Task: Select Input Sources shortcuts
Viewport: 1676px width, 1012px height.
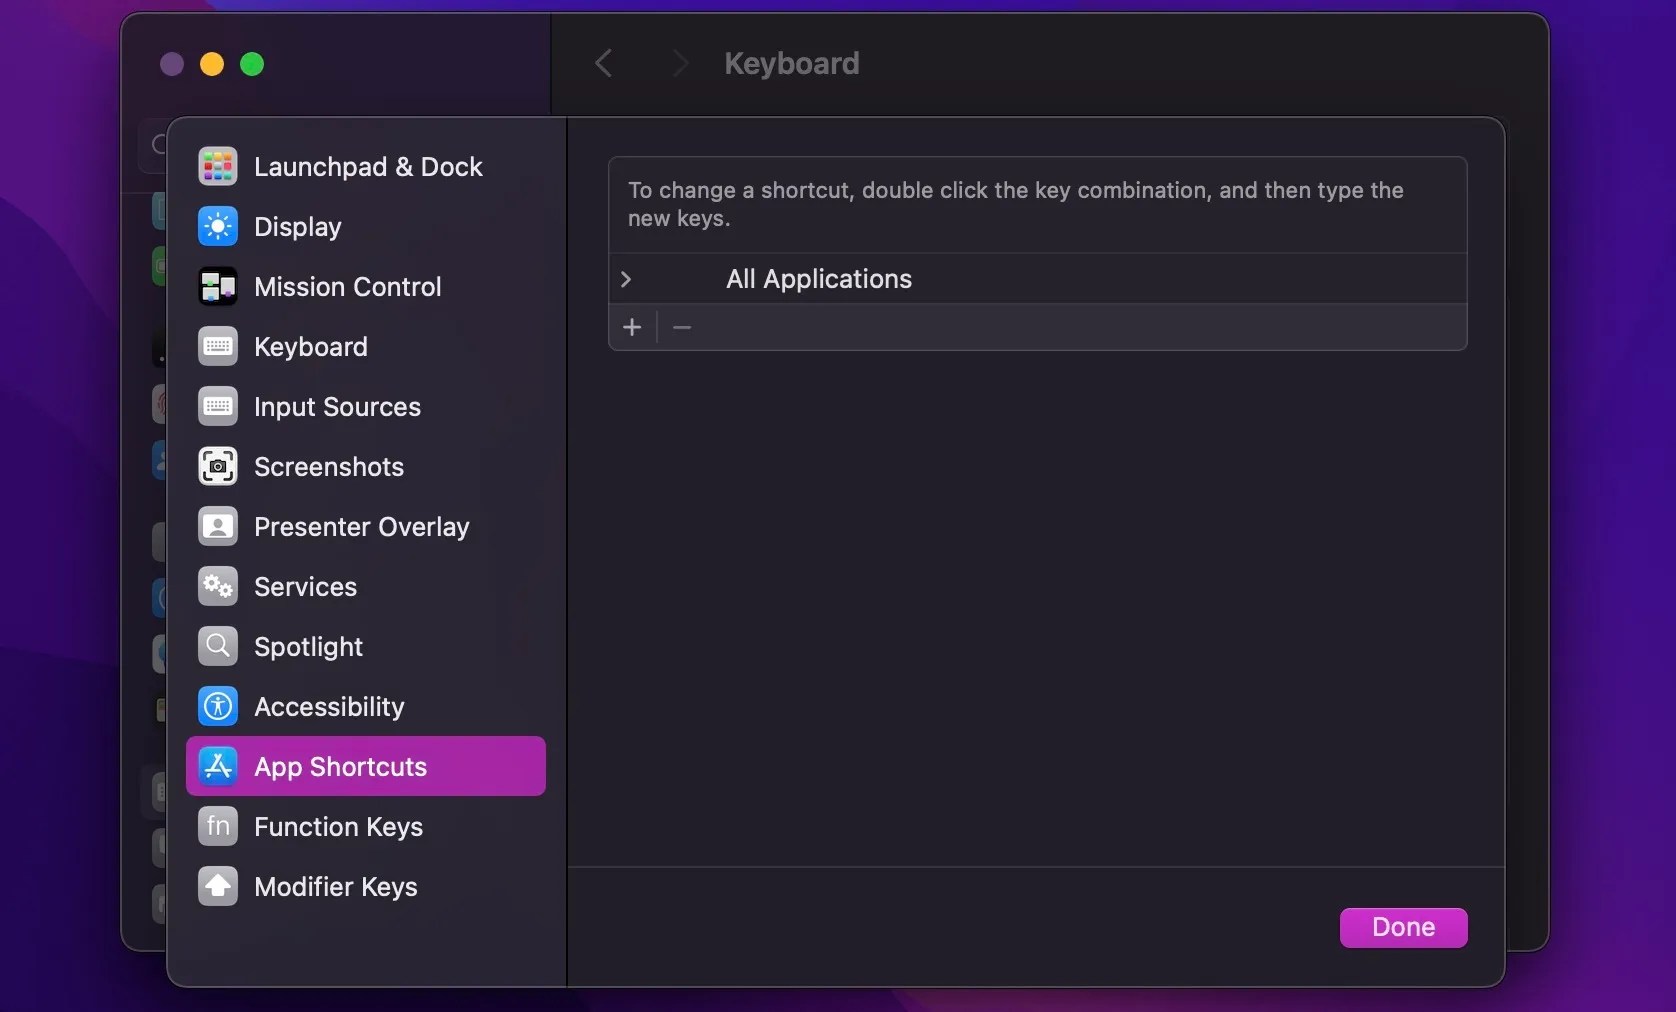Action: (x=337, y=407)
